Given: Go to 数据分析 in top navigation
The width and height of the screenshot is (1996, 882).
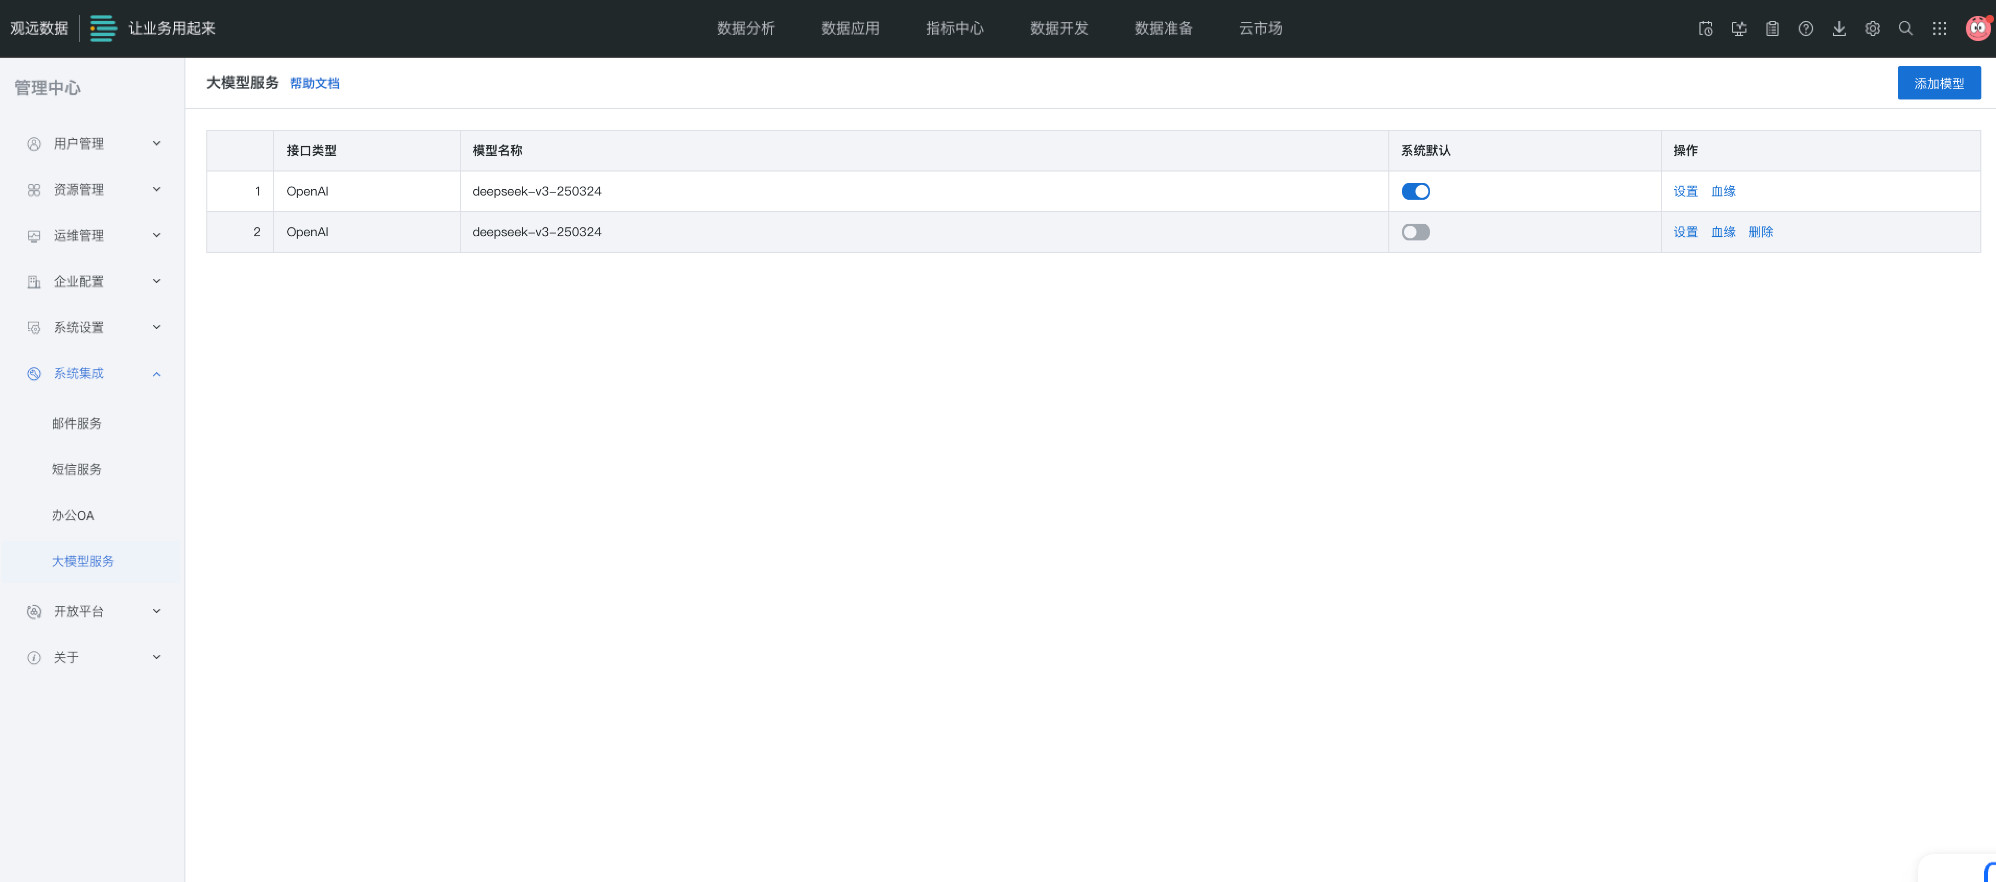Looking at the screenshot, I should pyautogui.click(x=745, y=29).
